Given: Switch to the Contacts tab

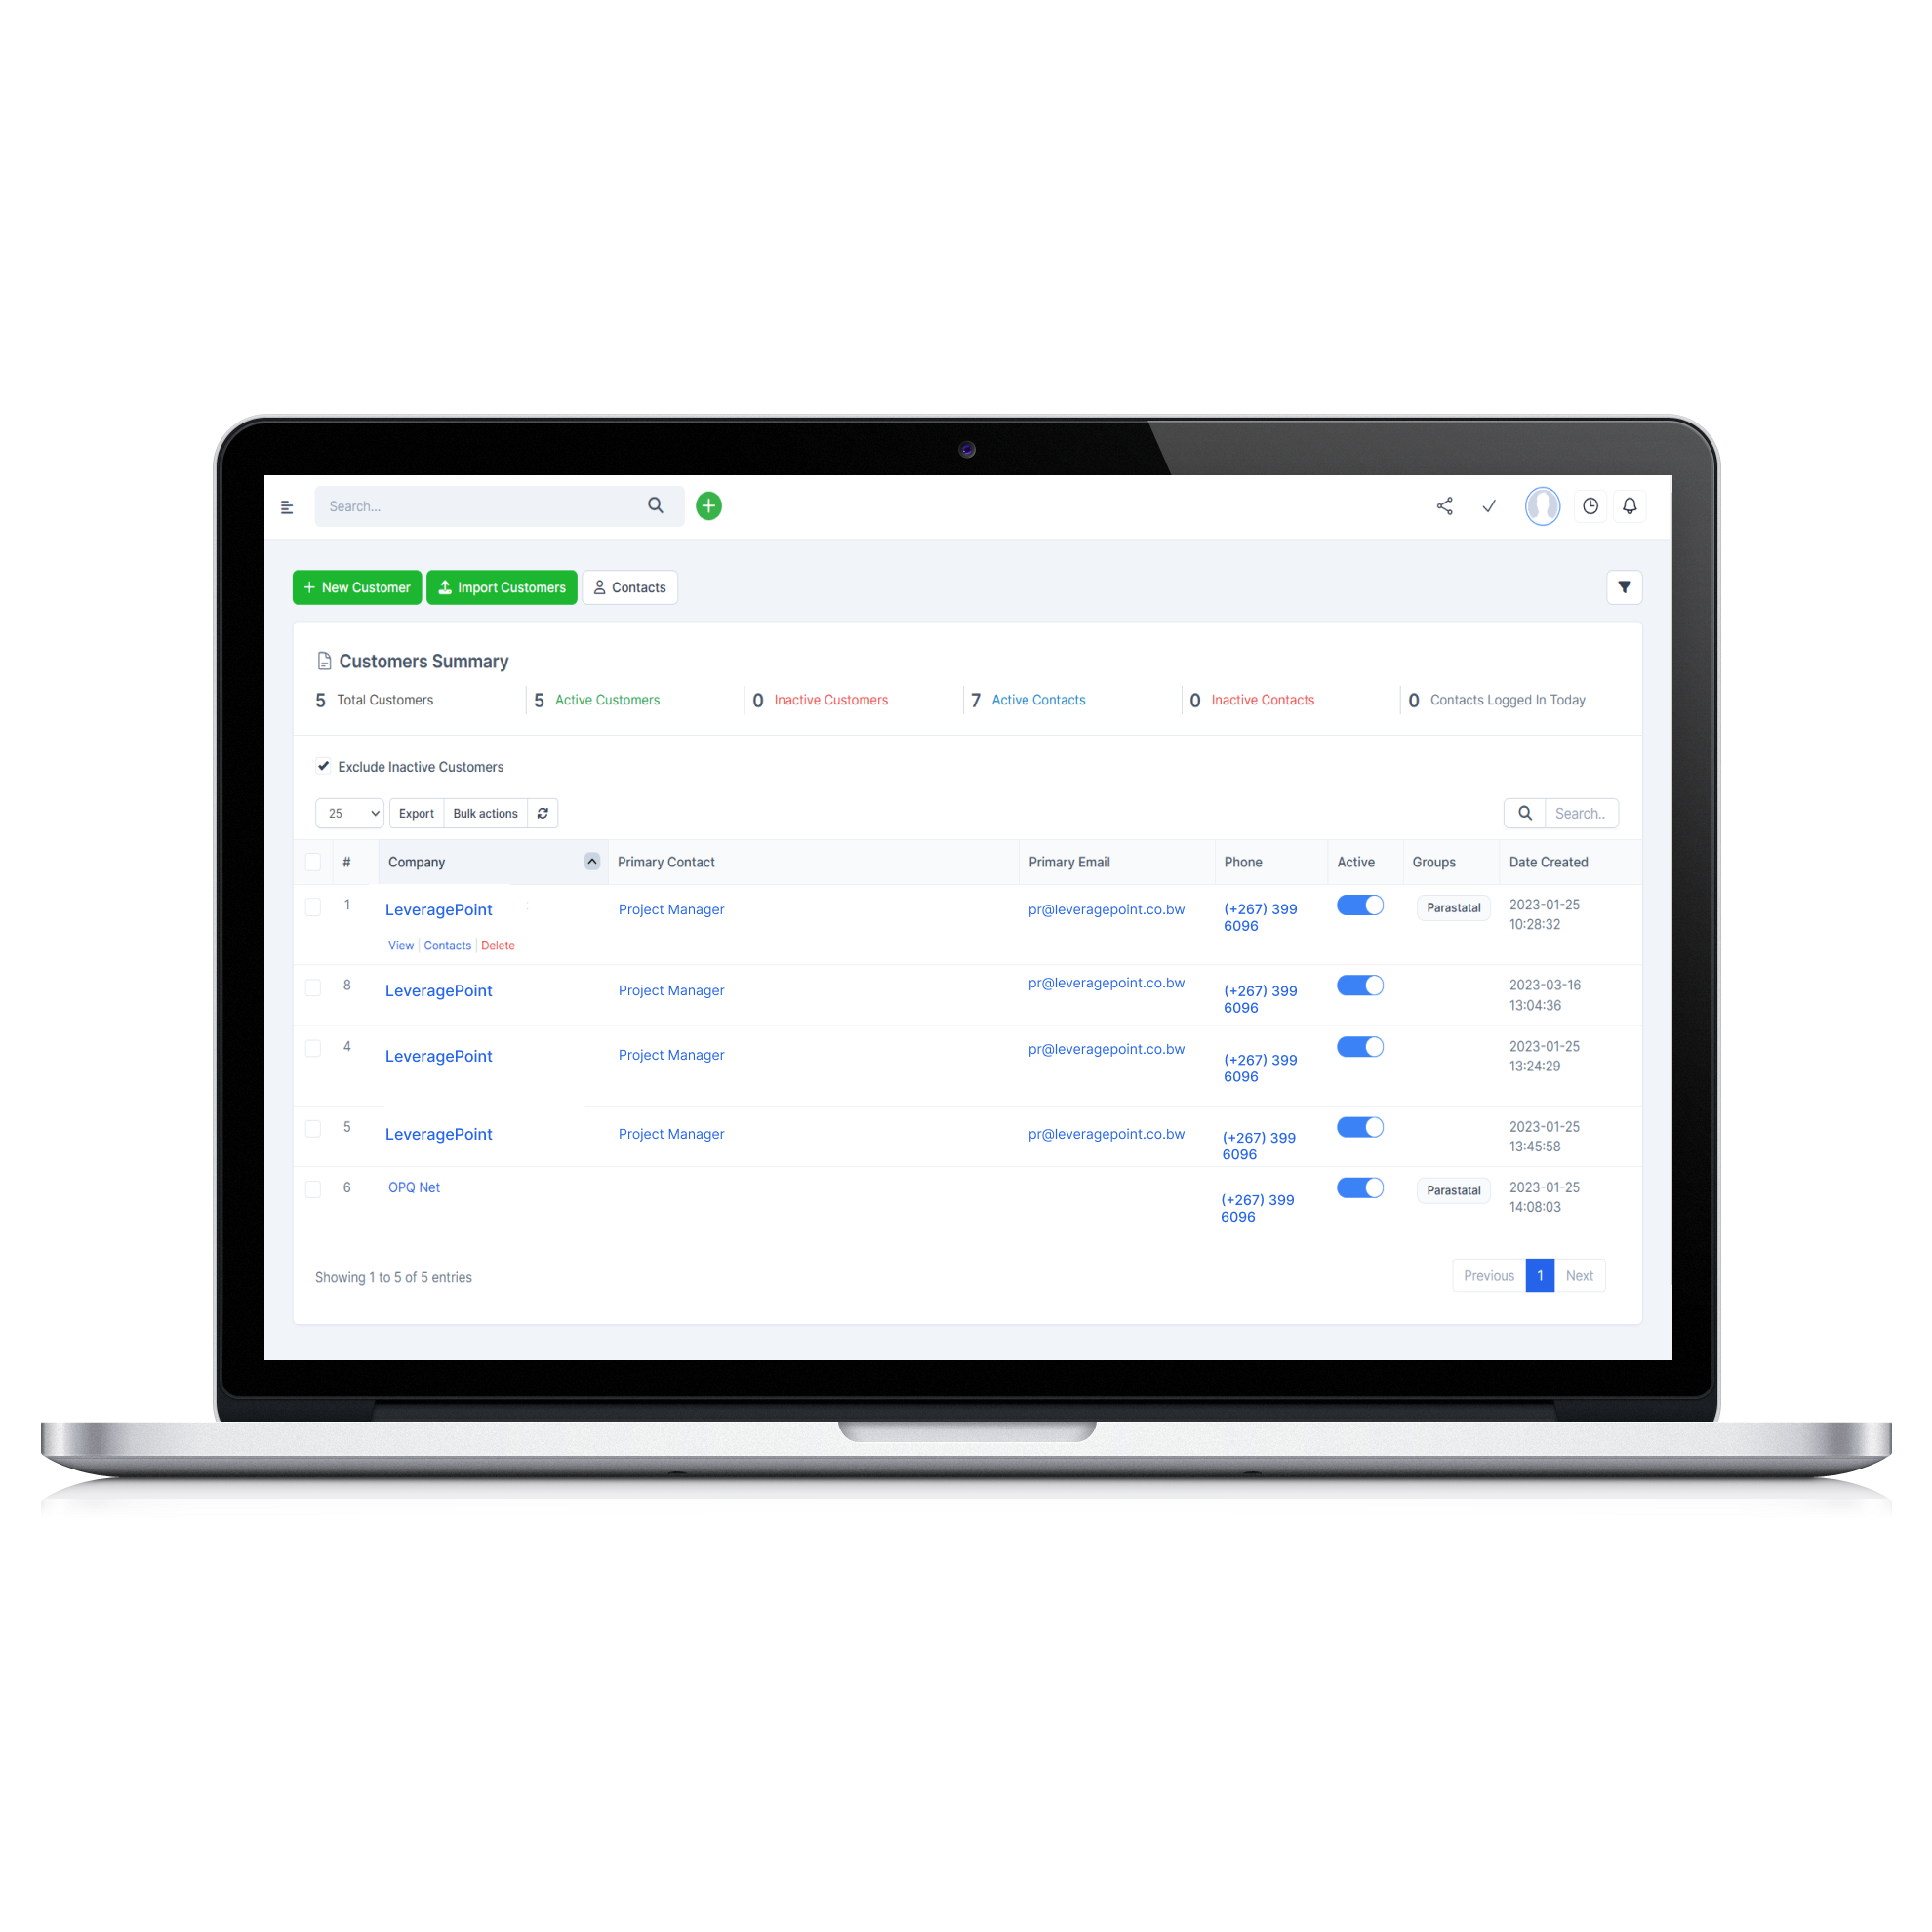Looking at the screenshot, I should coord(631,587).
